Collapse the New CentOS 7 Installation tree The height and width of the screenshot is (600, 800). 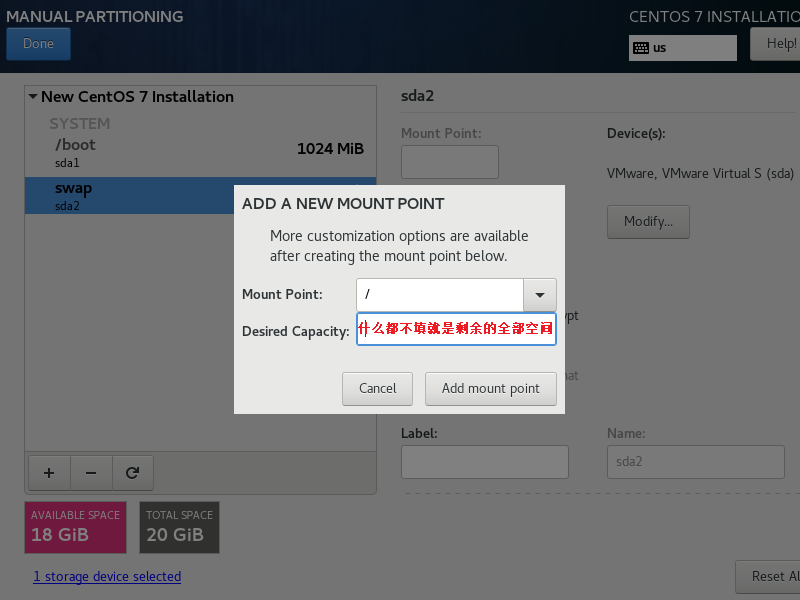[33, 97]
